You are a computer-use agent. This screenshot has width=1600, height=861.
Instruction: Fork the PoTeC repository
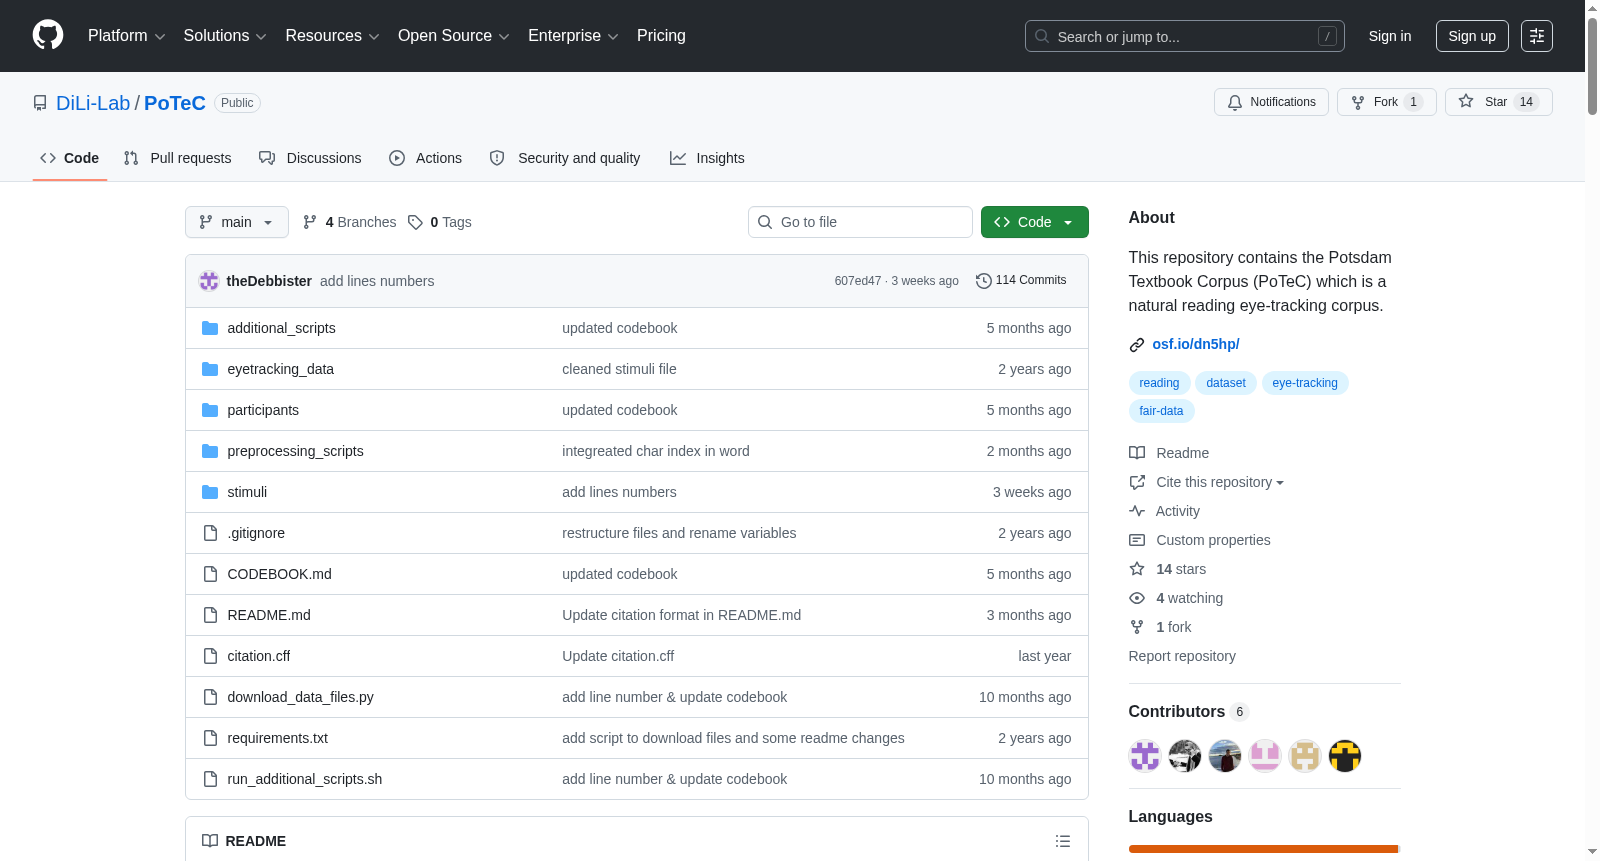click(x=1386, y=102)
